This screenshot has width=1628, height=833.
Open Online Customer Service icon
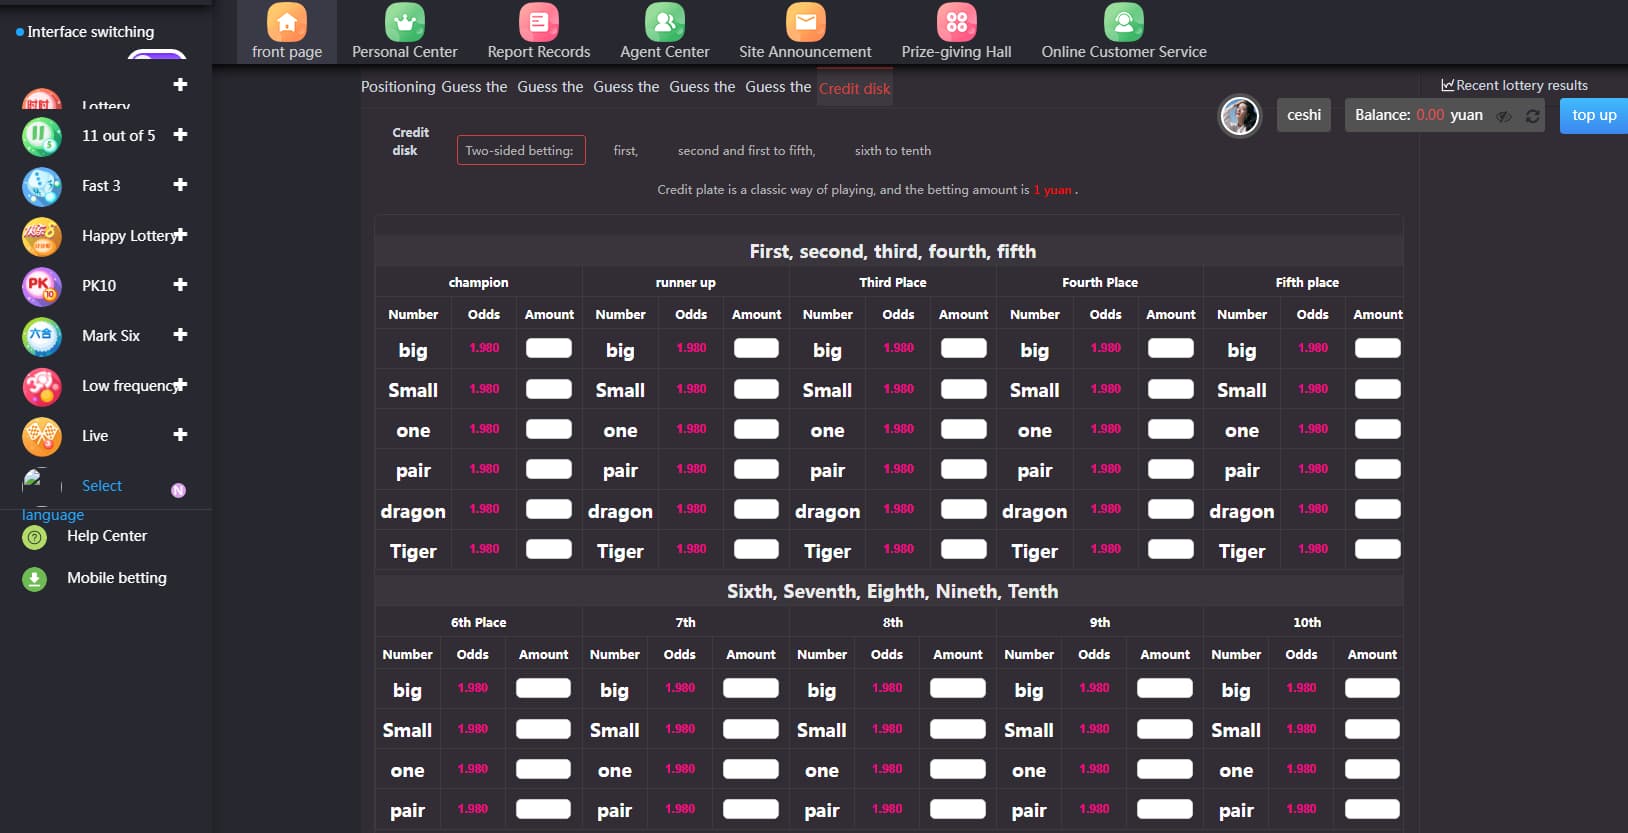tap(1123, 22)
